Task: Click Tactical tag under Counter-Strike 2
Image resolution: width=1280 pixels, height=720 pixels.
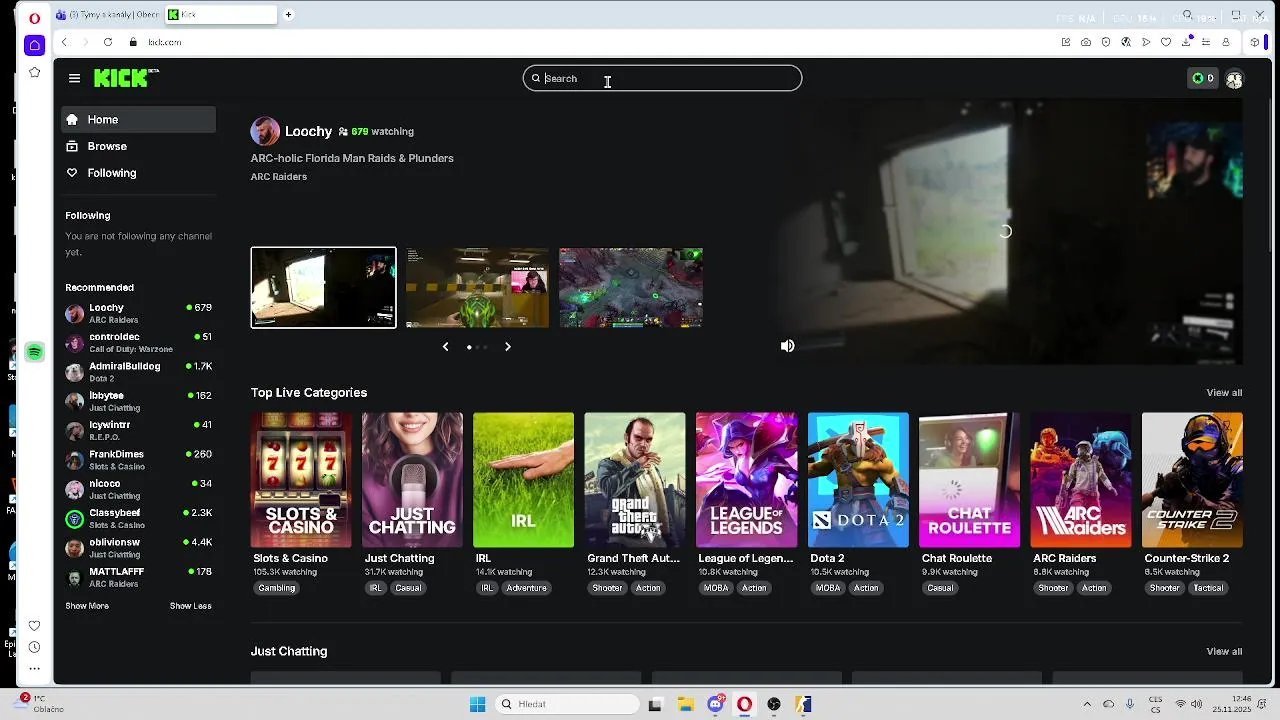Action: (x=1208, y=588)
